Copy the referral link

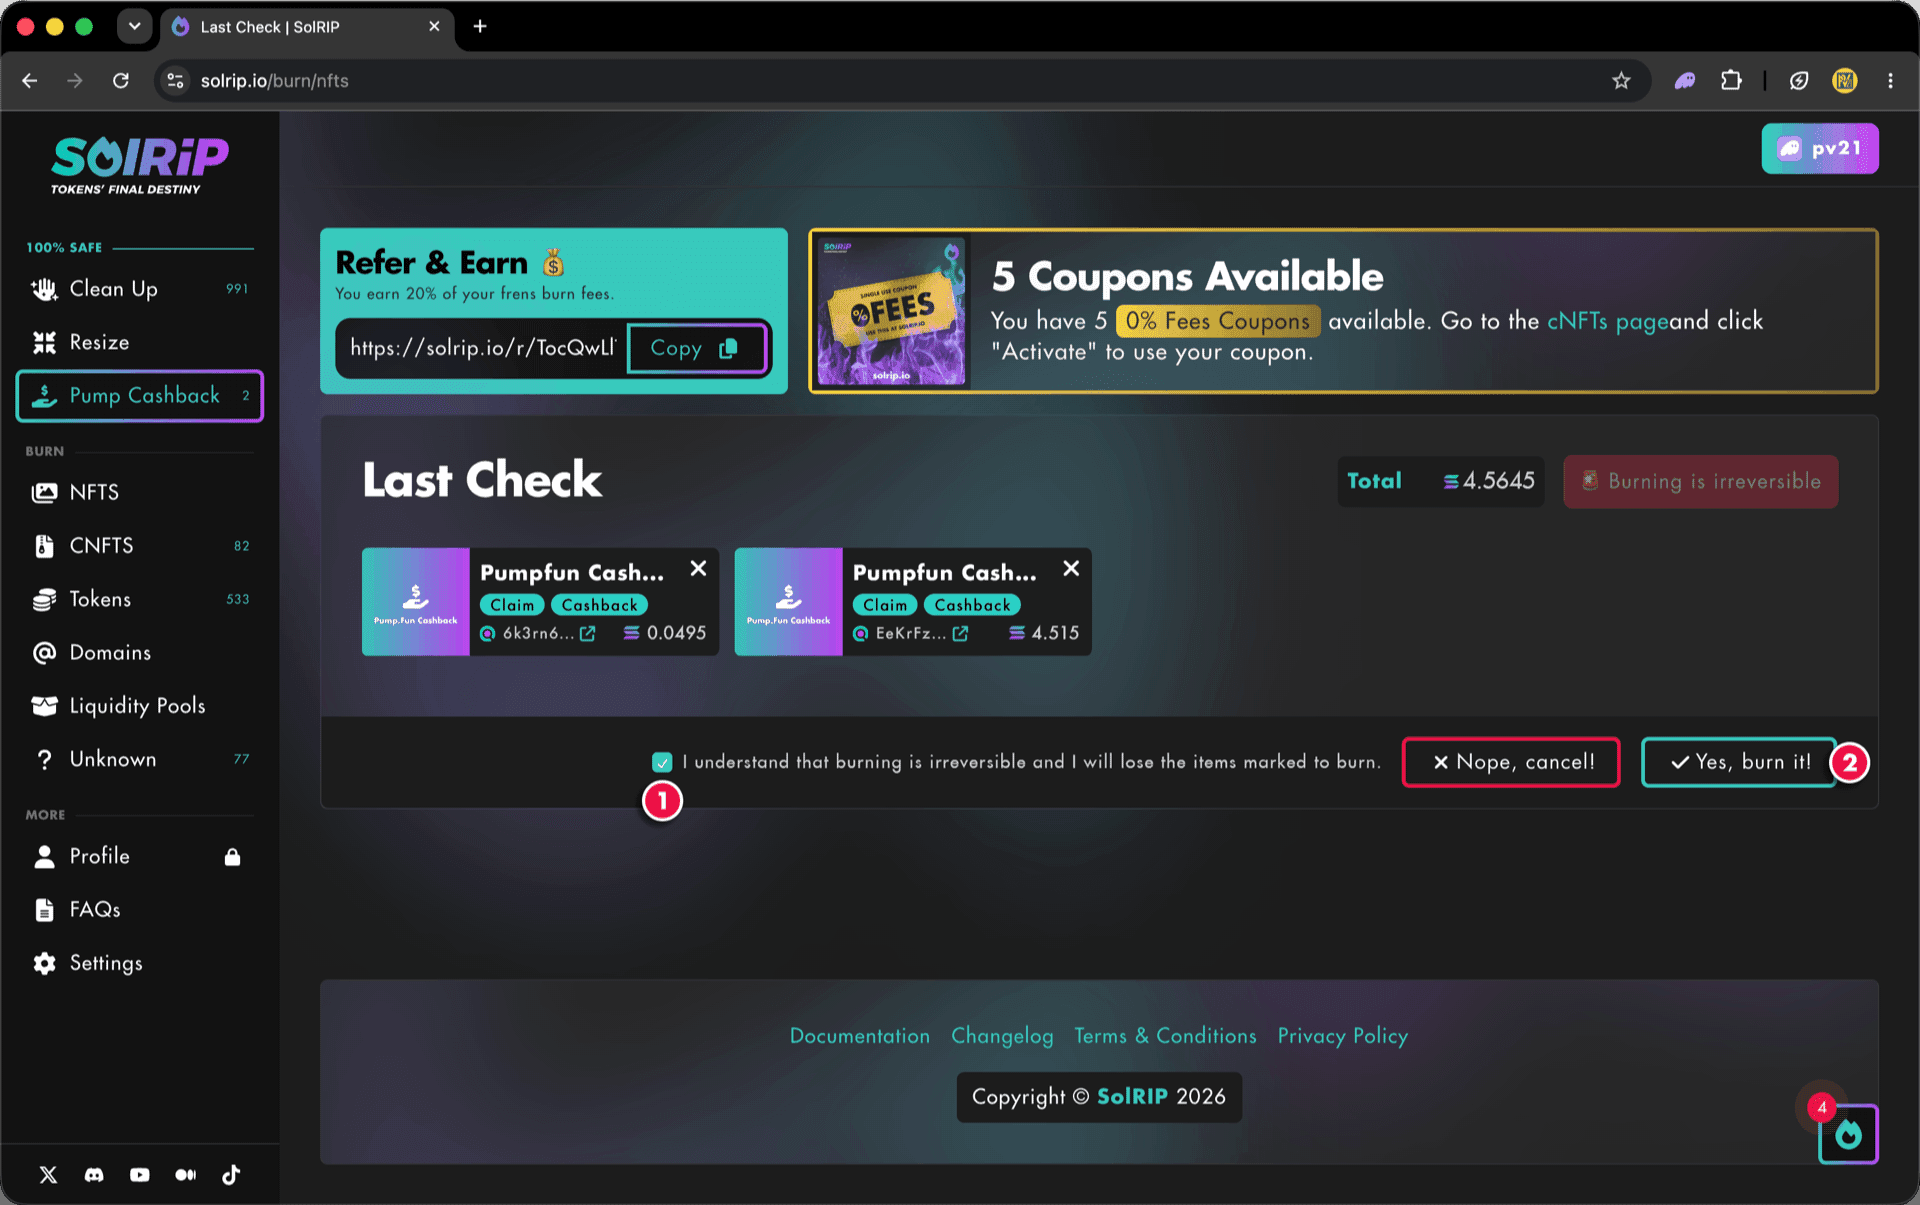point(696,348)
